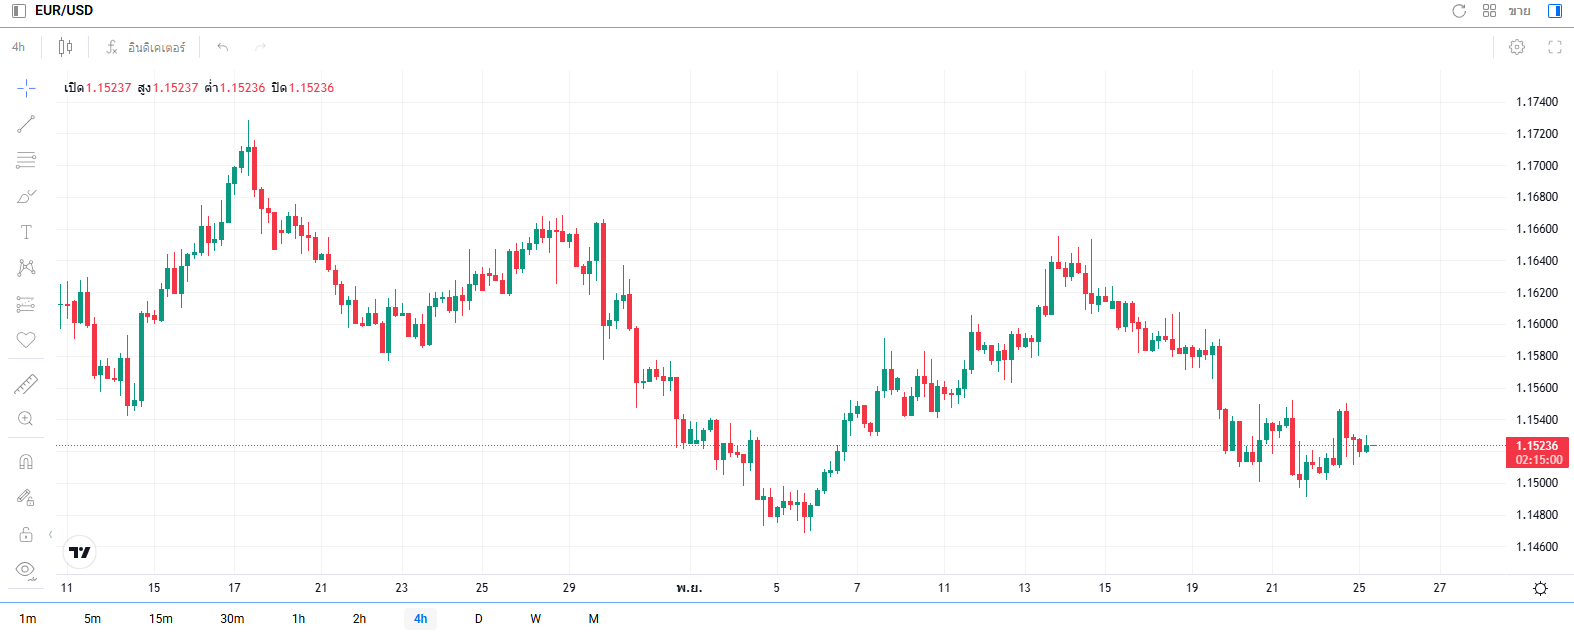Image resolution: width=1574 pixels, height=633 pixels.
Task: Open the อินดิเคเตอร์ indicators button
Action: pos(146,47)
